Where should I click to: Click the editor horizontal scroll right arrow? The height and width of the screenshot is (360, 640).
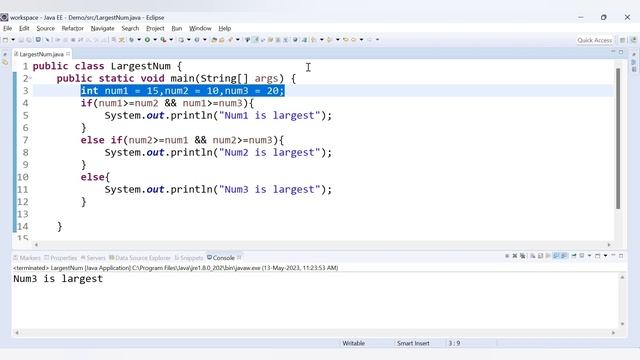[x=609, y=244]
